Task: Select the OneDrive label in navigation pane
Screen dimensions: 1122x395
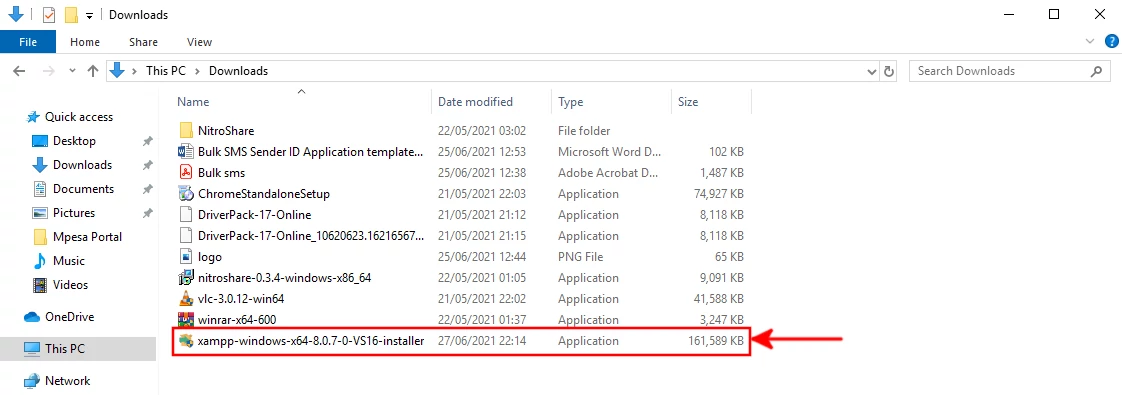Action: (69, 317)
